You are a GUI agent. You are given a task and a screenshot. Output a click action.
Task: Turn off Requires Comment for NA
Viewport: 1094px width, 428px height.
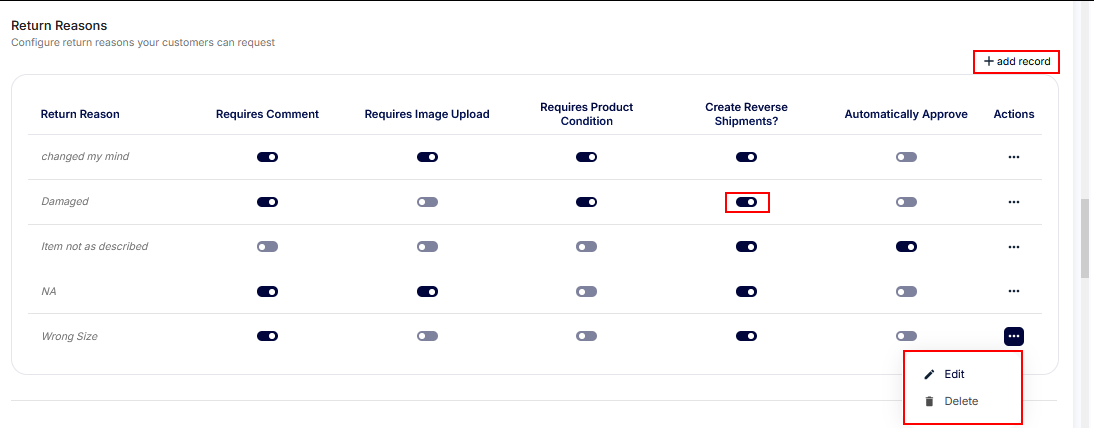tap(267, 291)
